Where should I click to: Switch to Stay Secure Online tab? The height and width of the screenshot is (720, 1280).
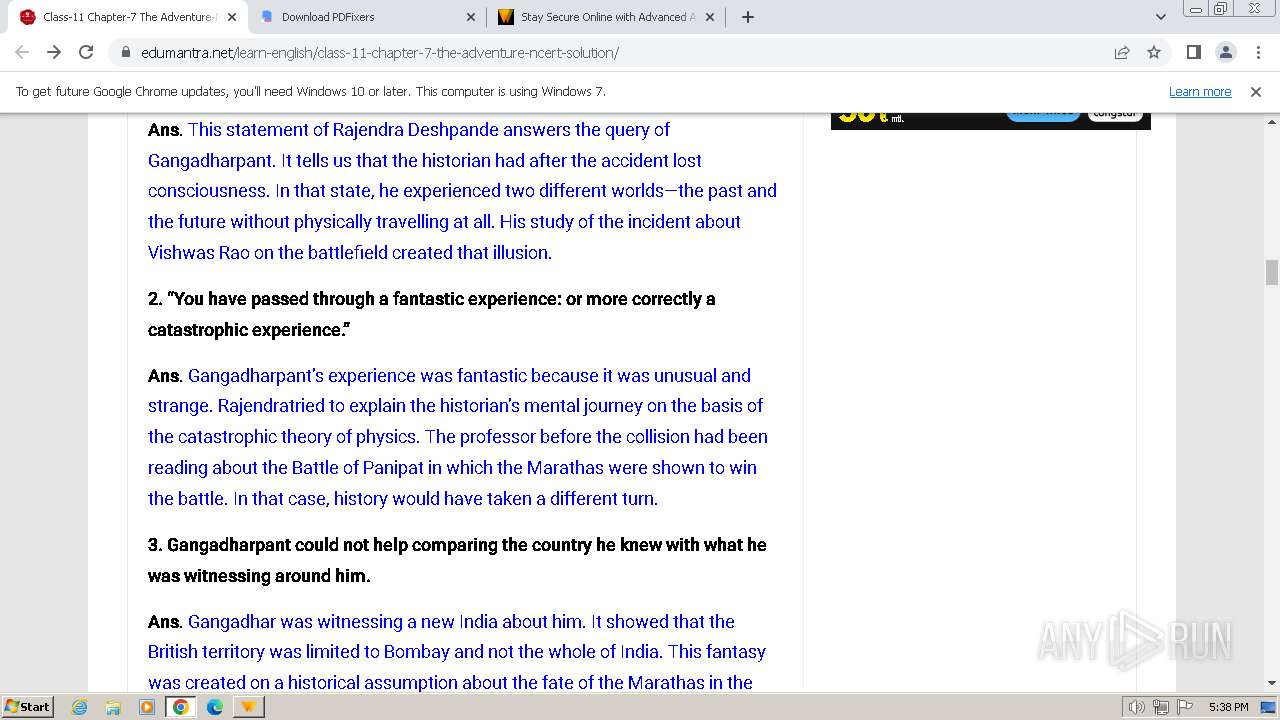(x=607, y=17)
